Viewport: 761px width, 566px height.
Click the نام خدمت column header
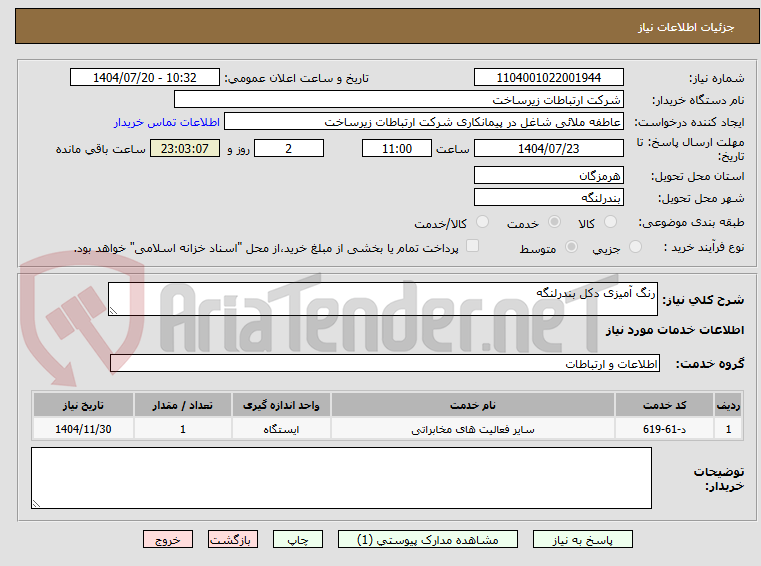(473, 405)
